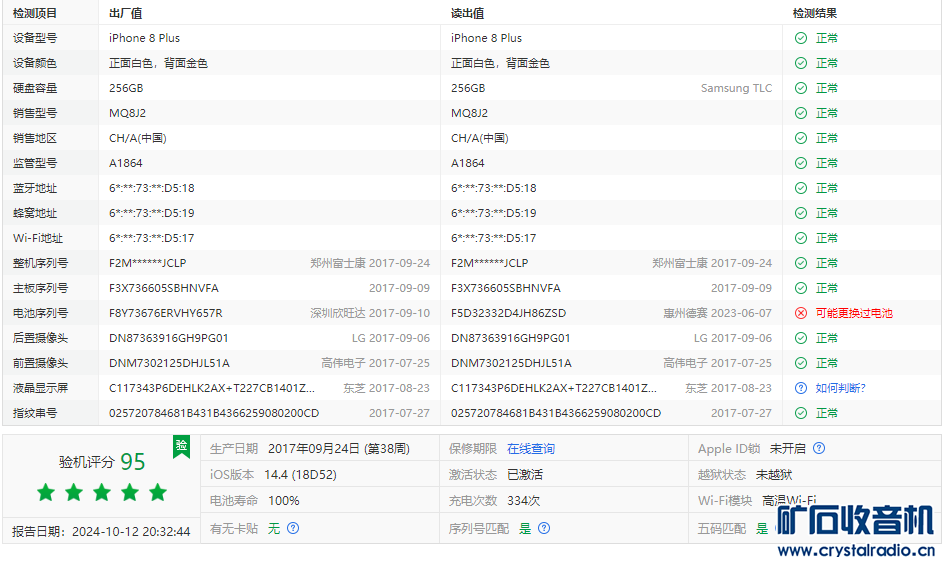This screenshot has height=563, width=943.
Task: Click help icon beside 序列号匹配 是
Action: (x=544, y=528)
